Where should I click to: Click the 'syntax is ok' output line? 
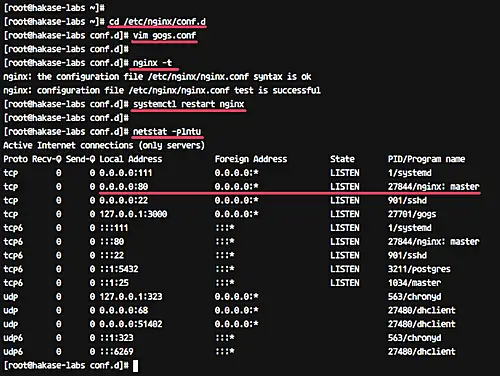[157, 77]
